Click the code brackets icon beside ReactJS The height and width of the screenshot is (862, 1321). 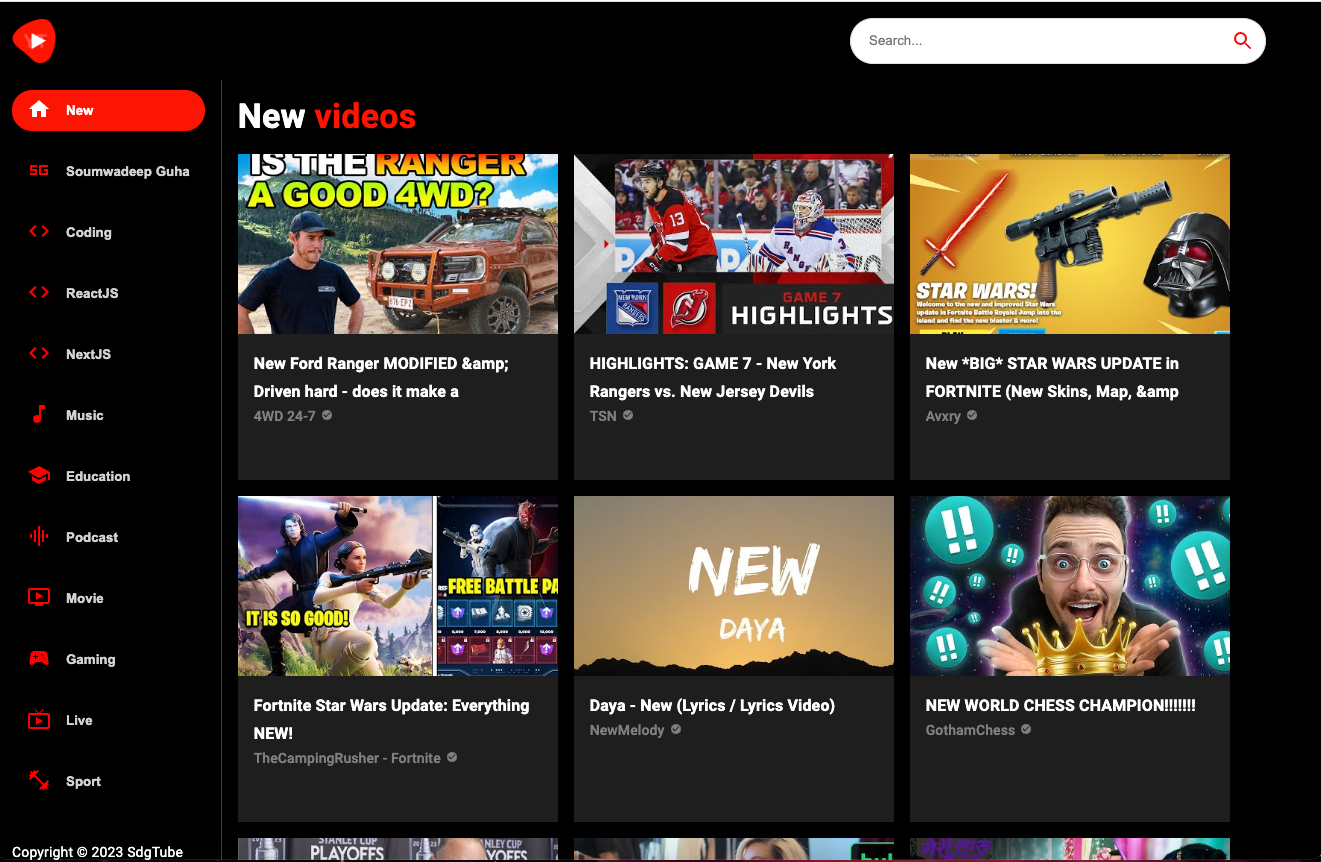click(x=39, y=293)
